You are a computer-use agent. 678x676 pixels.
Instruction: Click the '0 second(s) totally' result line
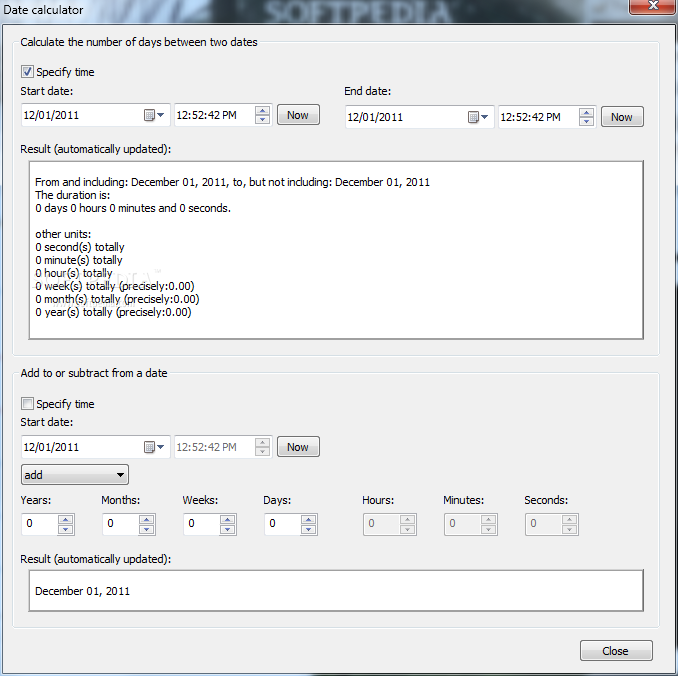[80, 247]
